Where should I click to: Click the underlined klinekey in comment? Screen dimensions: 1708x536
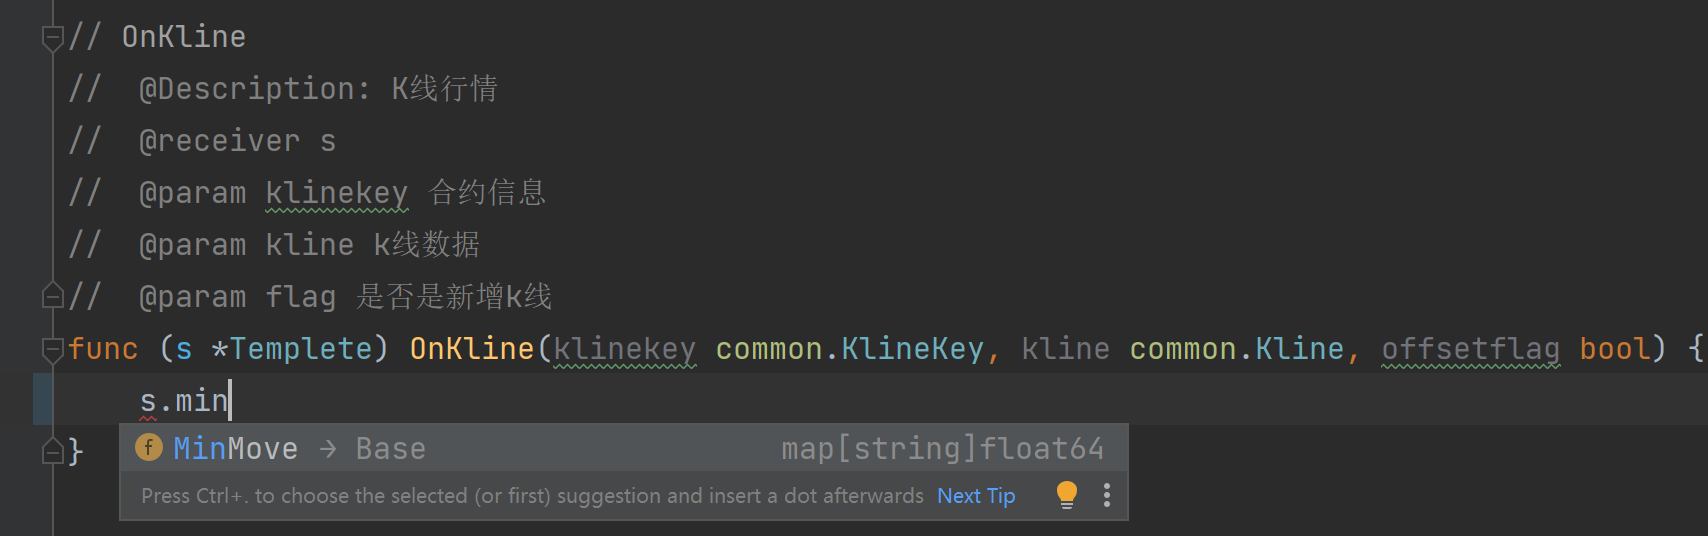click(x=336, y=193)
